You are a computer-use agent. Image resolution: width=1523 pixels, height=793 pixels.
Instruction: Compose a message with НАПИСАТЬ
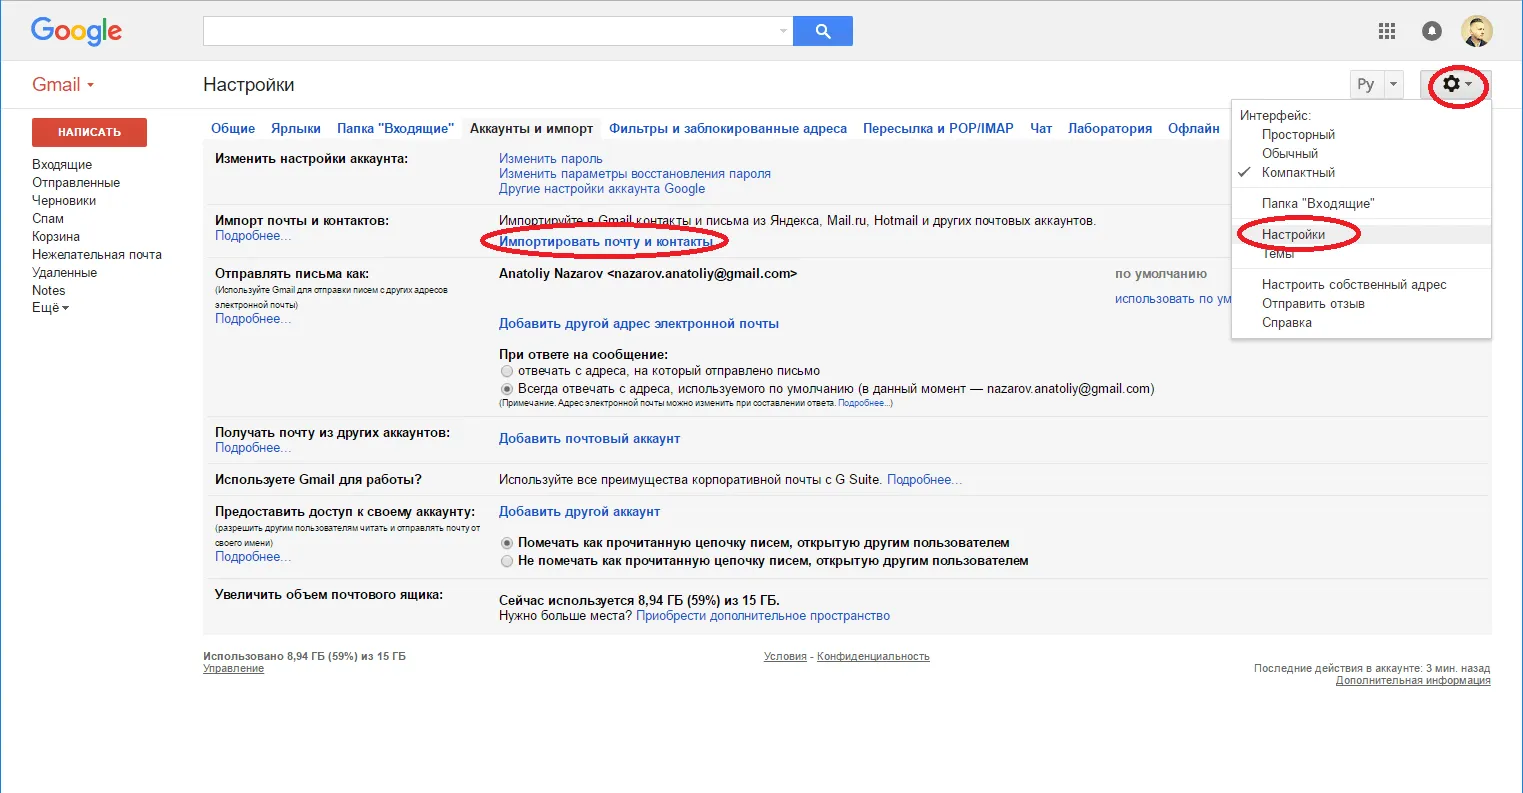(x=89, y=132)
